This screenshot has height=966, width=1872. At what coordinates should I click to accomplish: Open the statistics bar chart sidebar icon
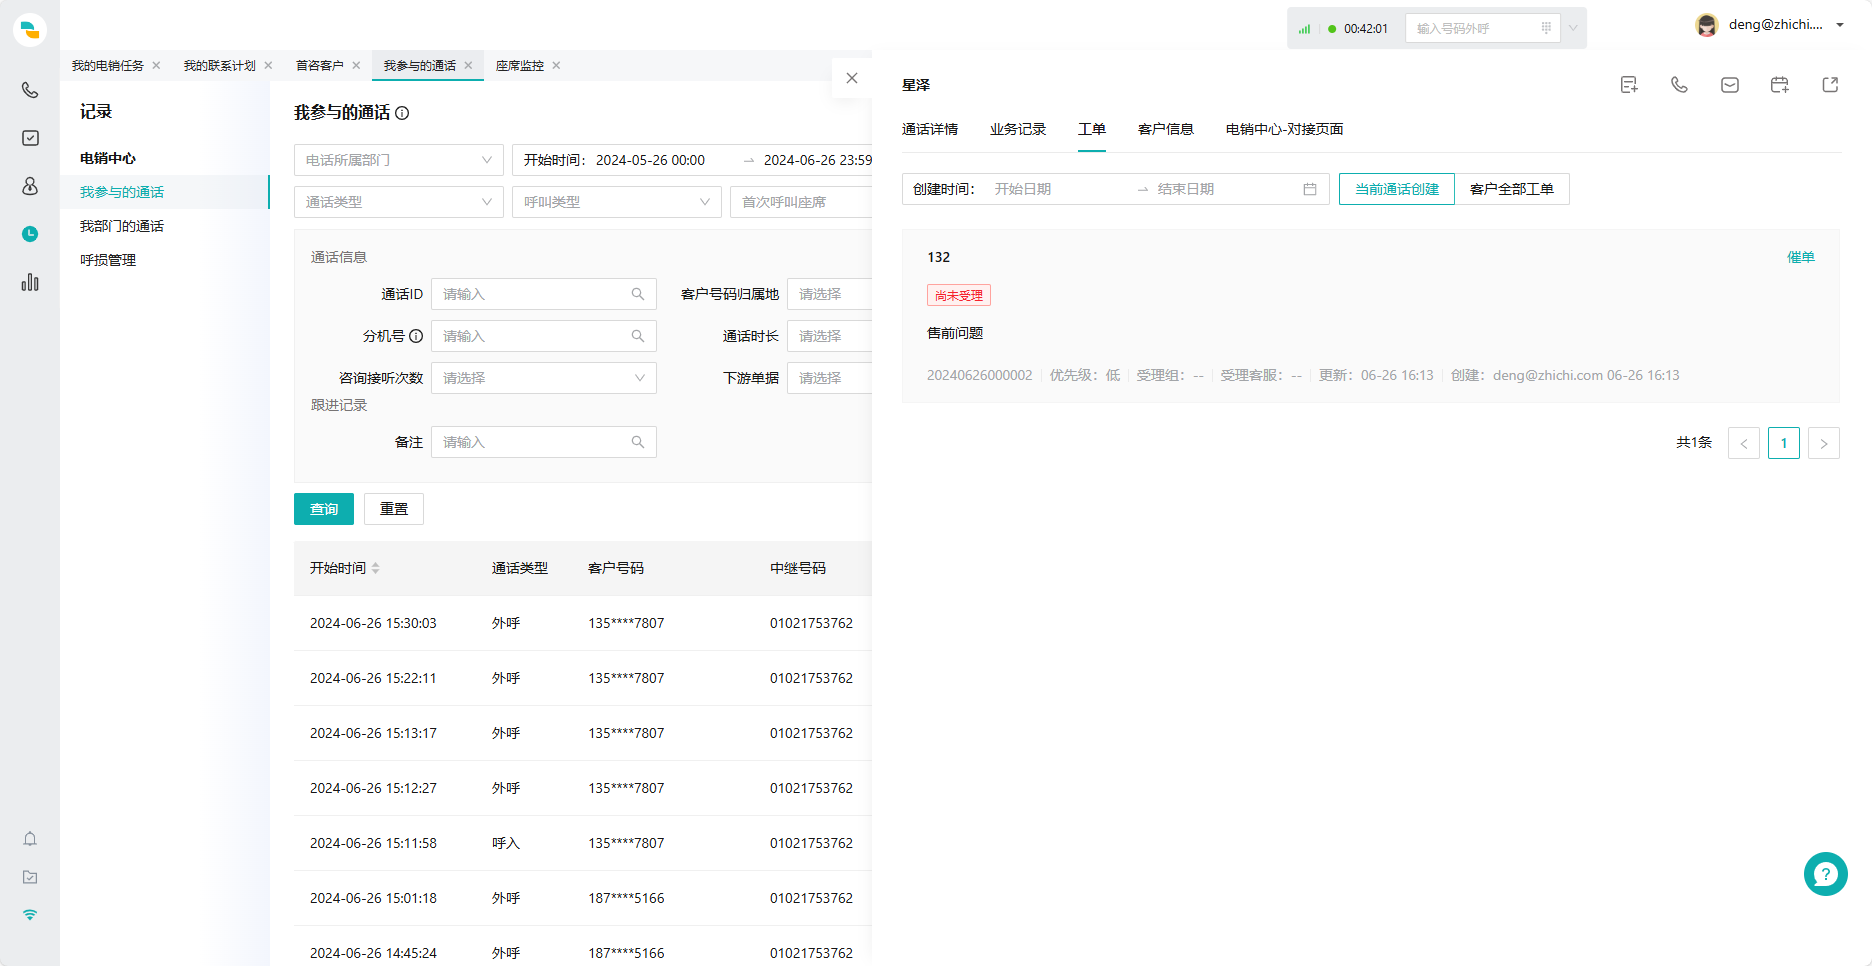click(30, 282)
